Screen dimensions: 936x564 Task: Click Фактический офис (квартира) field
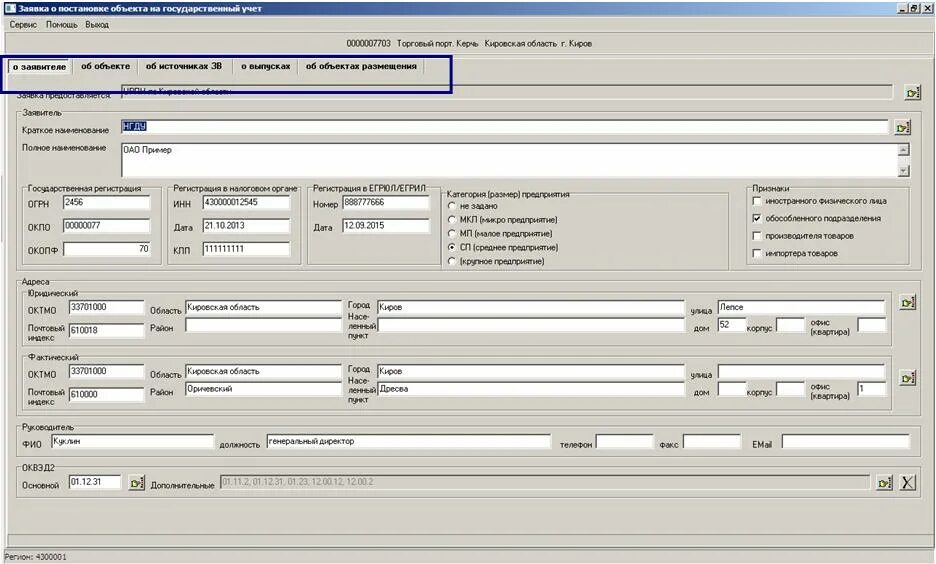coord(872,389)
